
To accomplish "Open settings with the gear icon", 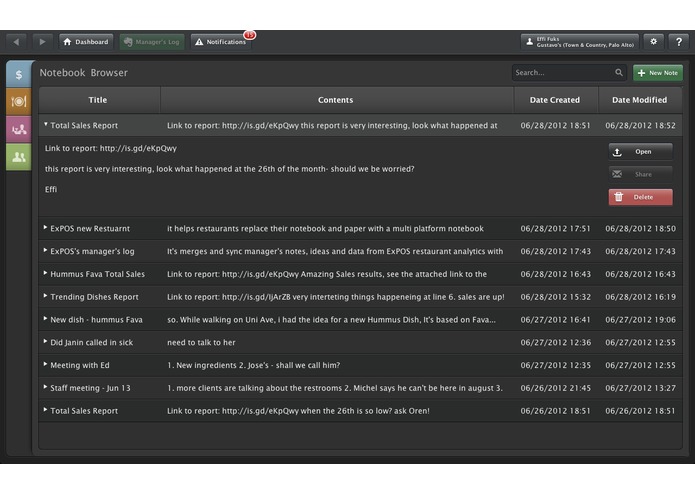I will 653,42.
